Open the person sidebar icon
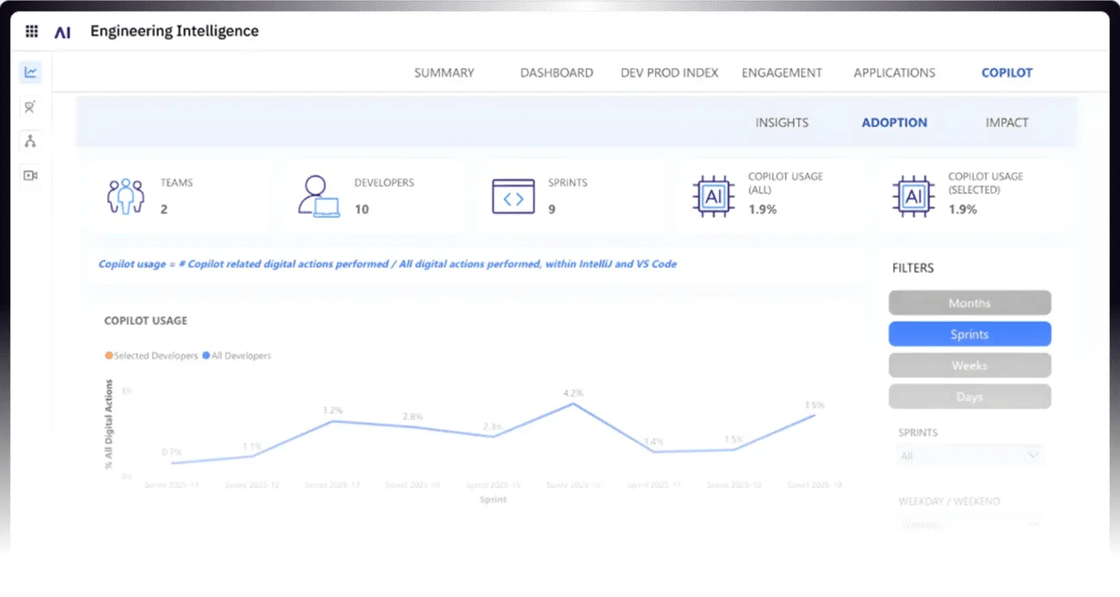 pyautogui.click(x=30, y=107)
